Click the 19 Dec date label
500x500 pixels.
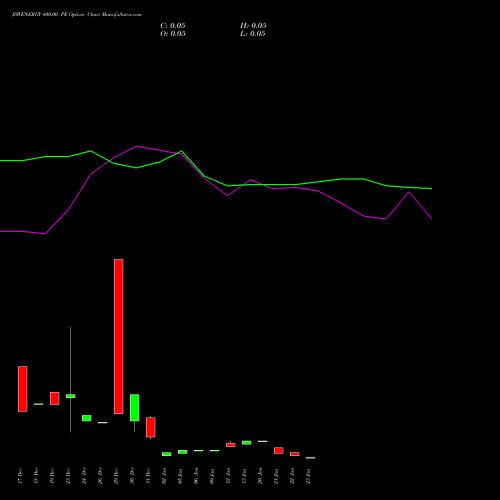(52, 476)
